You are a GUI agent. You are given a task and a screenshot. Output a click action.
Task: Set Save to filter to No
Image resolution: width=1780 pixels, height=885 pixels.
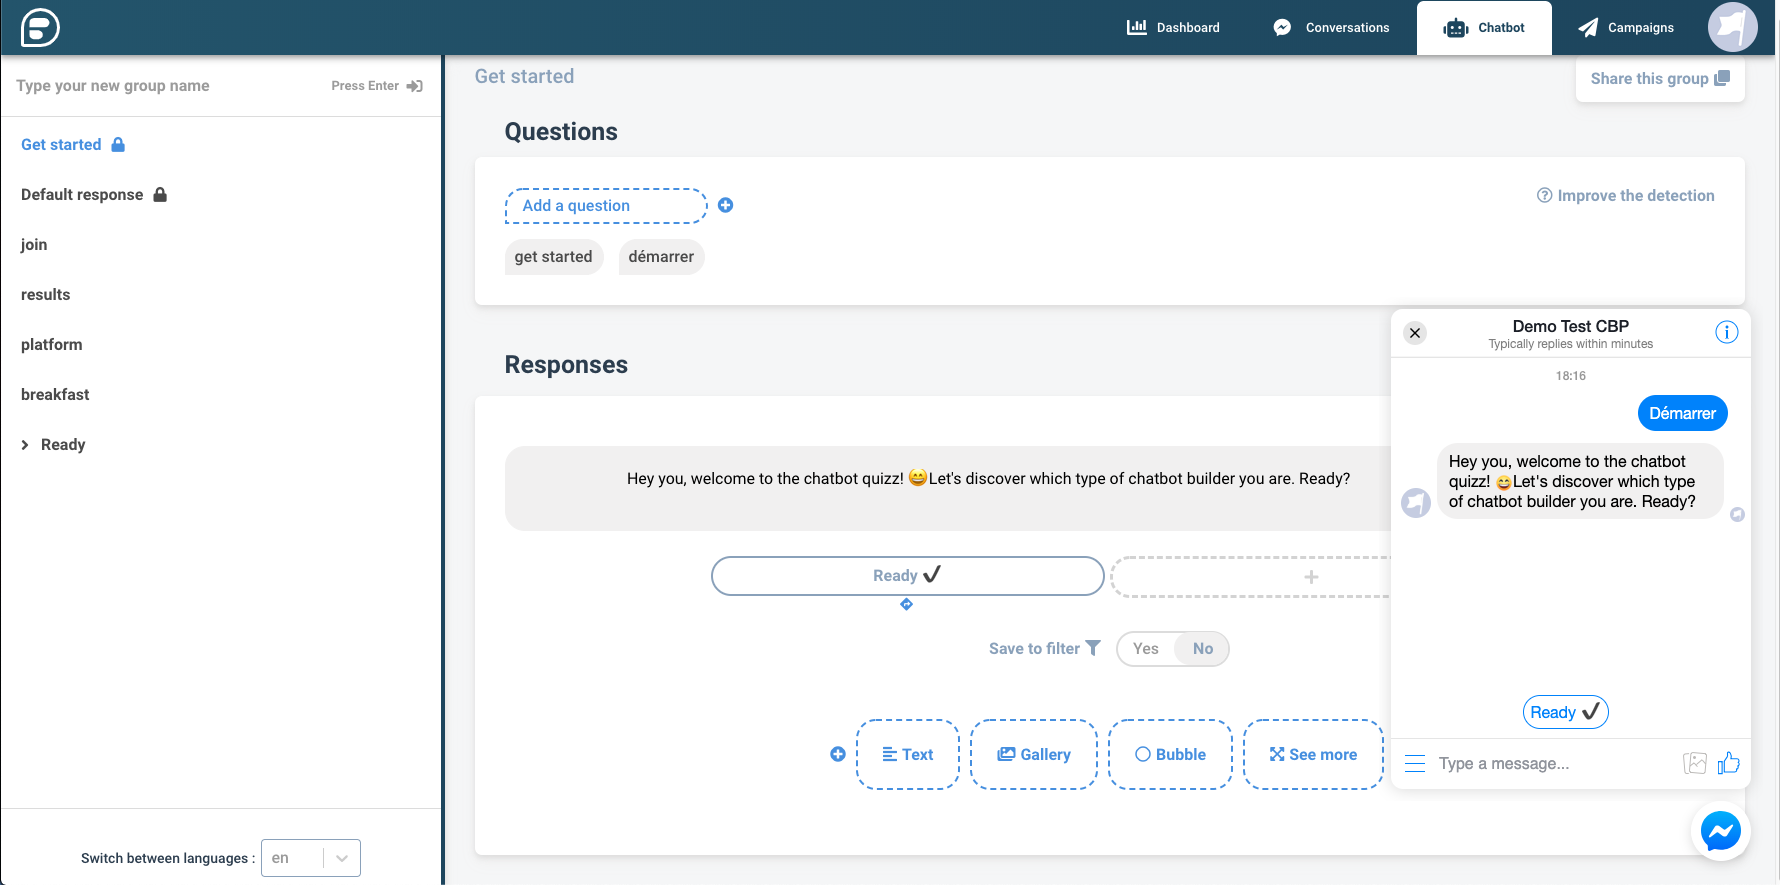click(x=1203, y=648)
